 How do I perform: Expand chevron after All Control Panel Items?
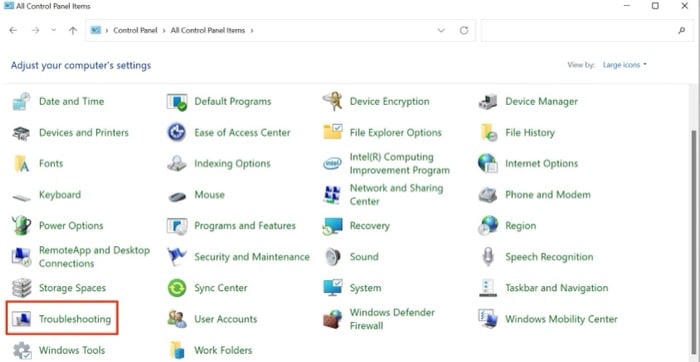pyautogui.click(x=252, y=30)
